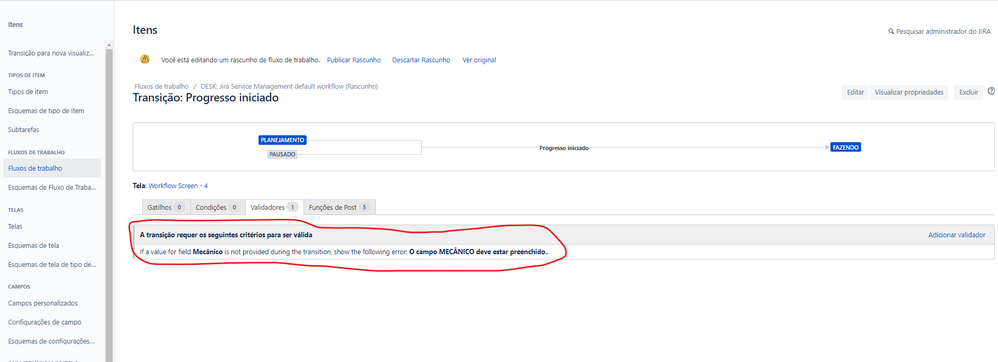This screenshot has width=998, height=362.
Task: Click the PLANEJAMENTO status lozenge
Action: (283, 140)
